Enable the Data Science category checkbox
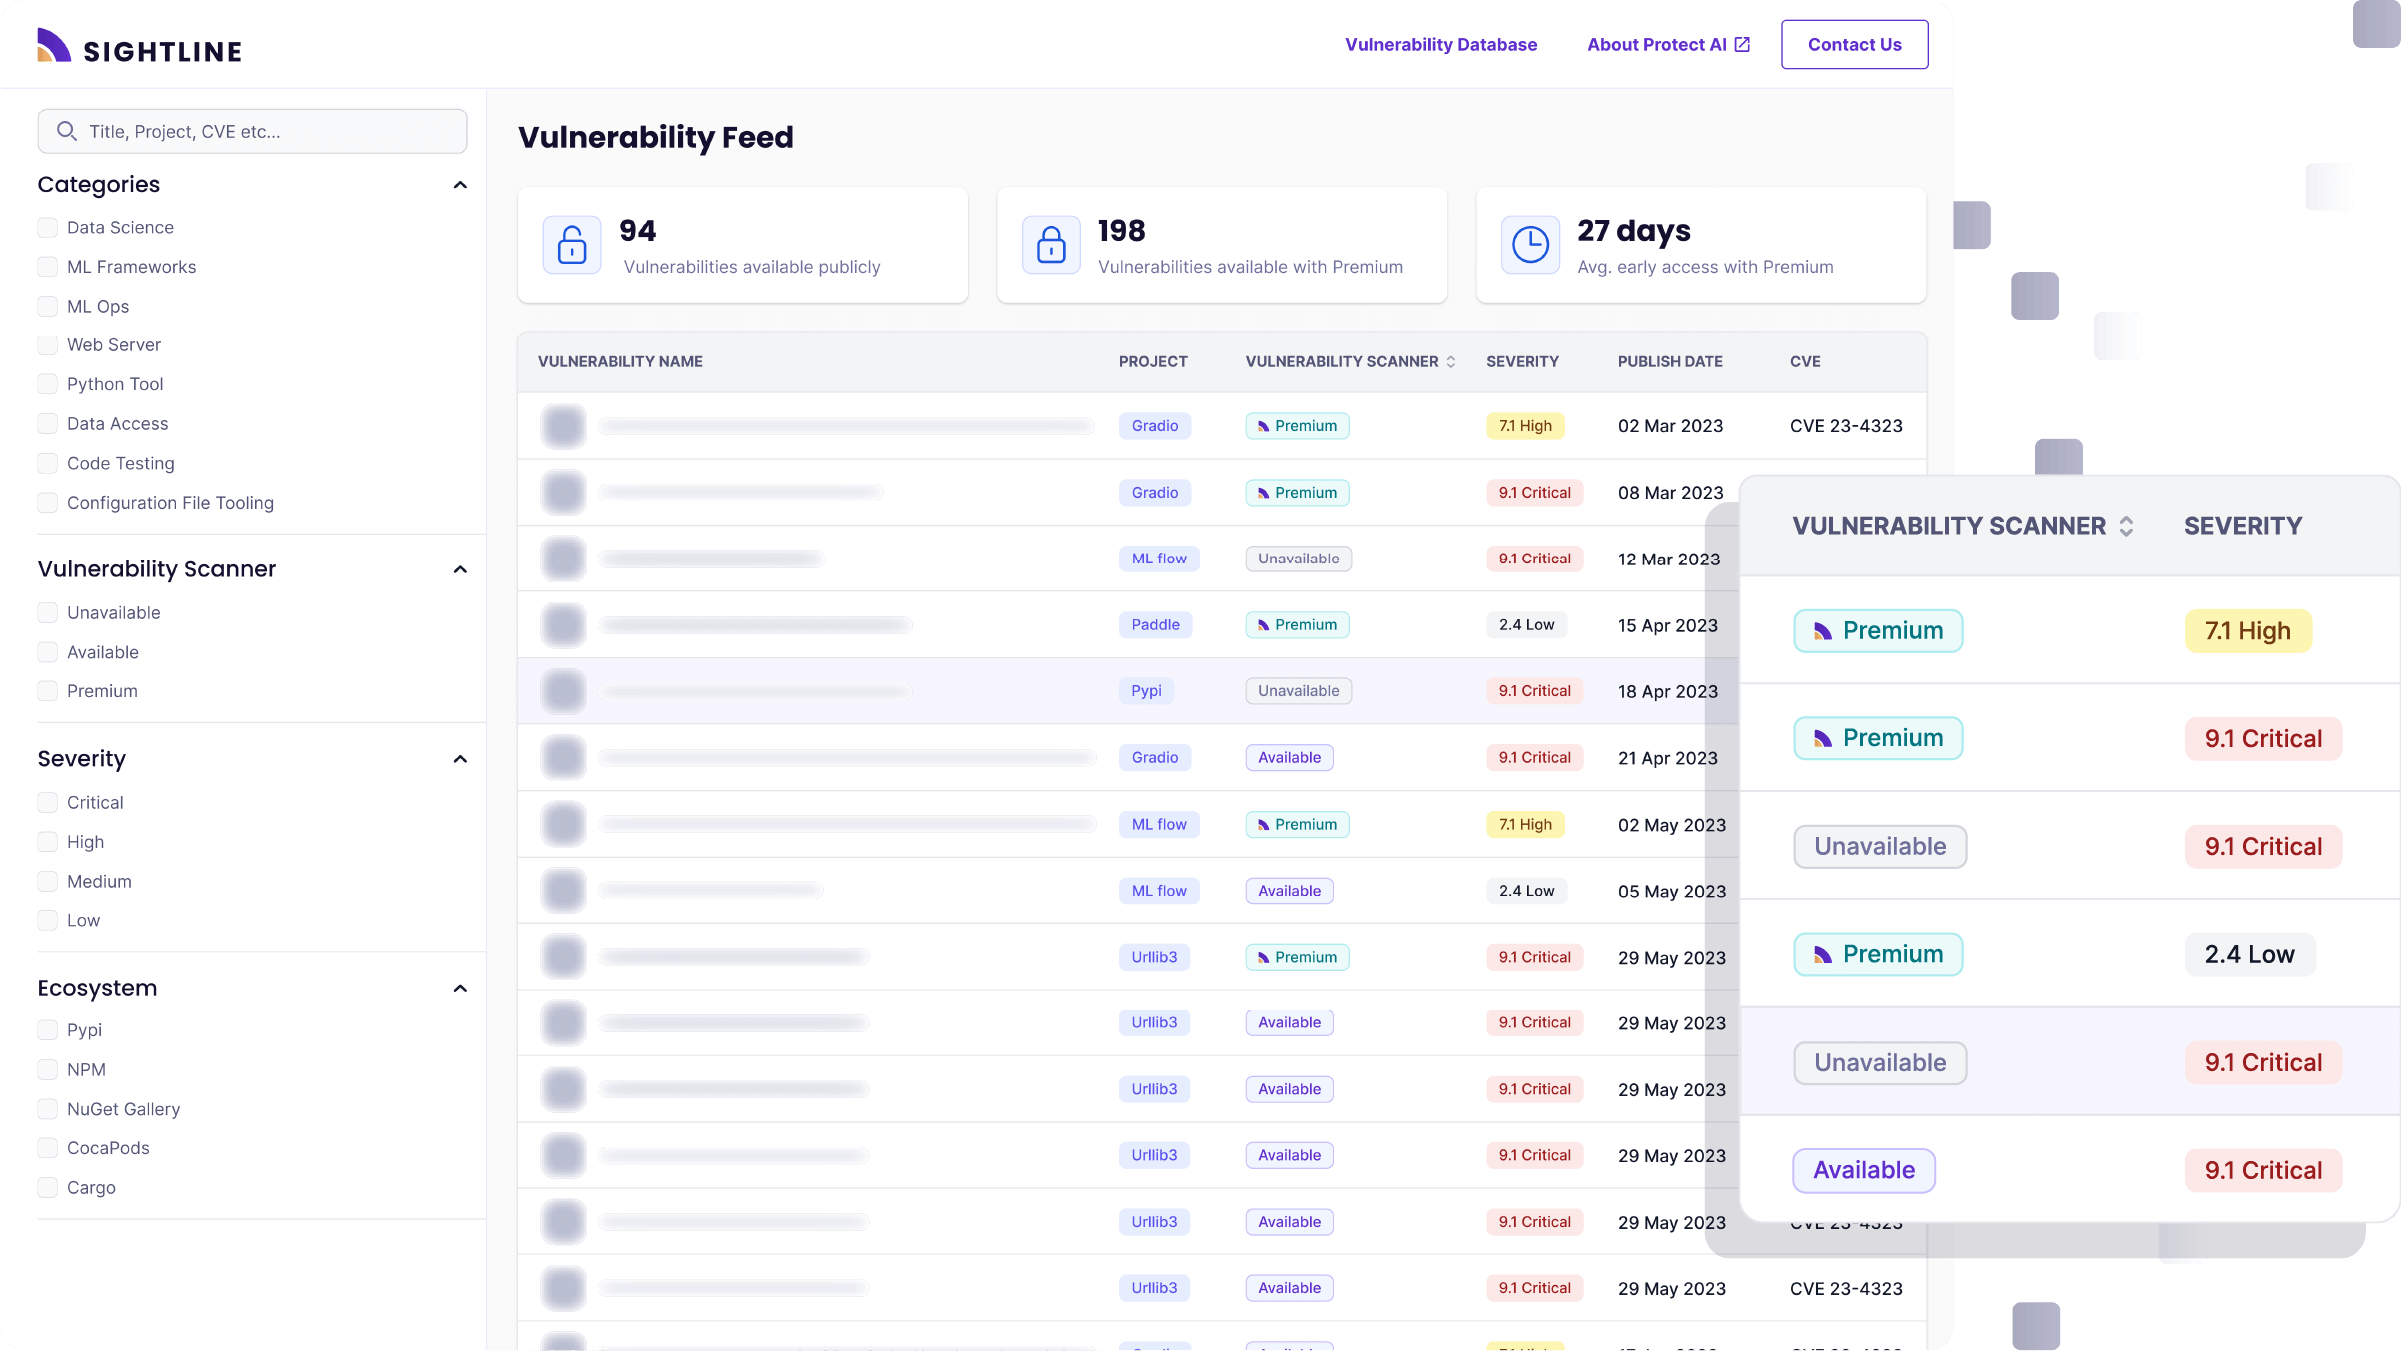The height and width of the screenshot is (1351, 2401). coord(47,227)
